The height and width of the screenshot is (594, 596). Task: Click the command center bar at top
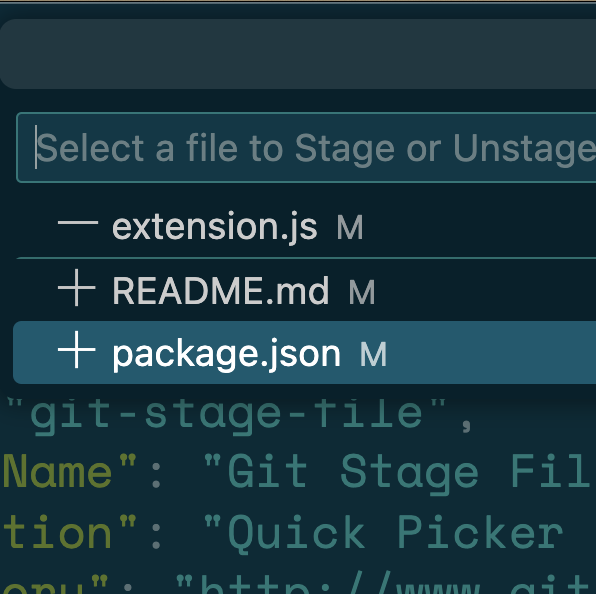(x=298, y=54)
